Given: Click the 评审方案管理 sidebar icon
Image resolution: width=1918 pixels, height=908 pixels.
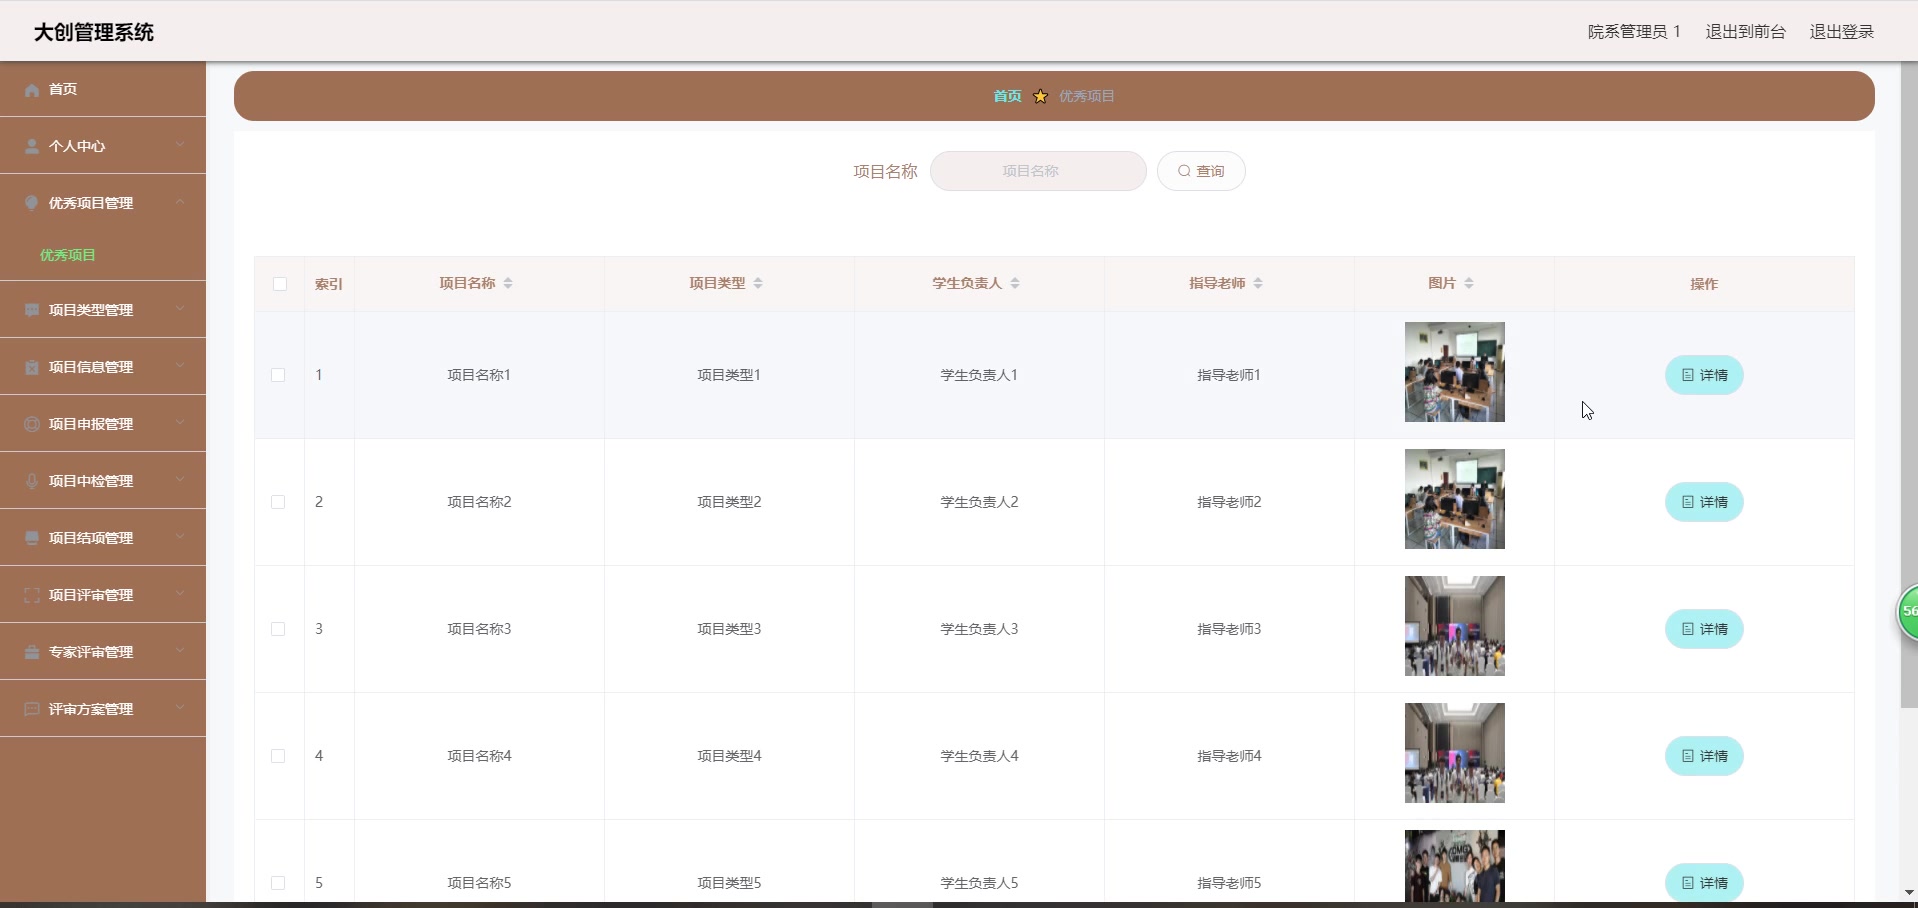Looking at the screenshot, I should (31, 709).
